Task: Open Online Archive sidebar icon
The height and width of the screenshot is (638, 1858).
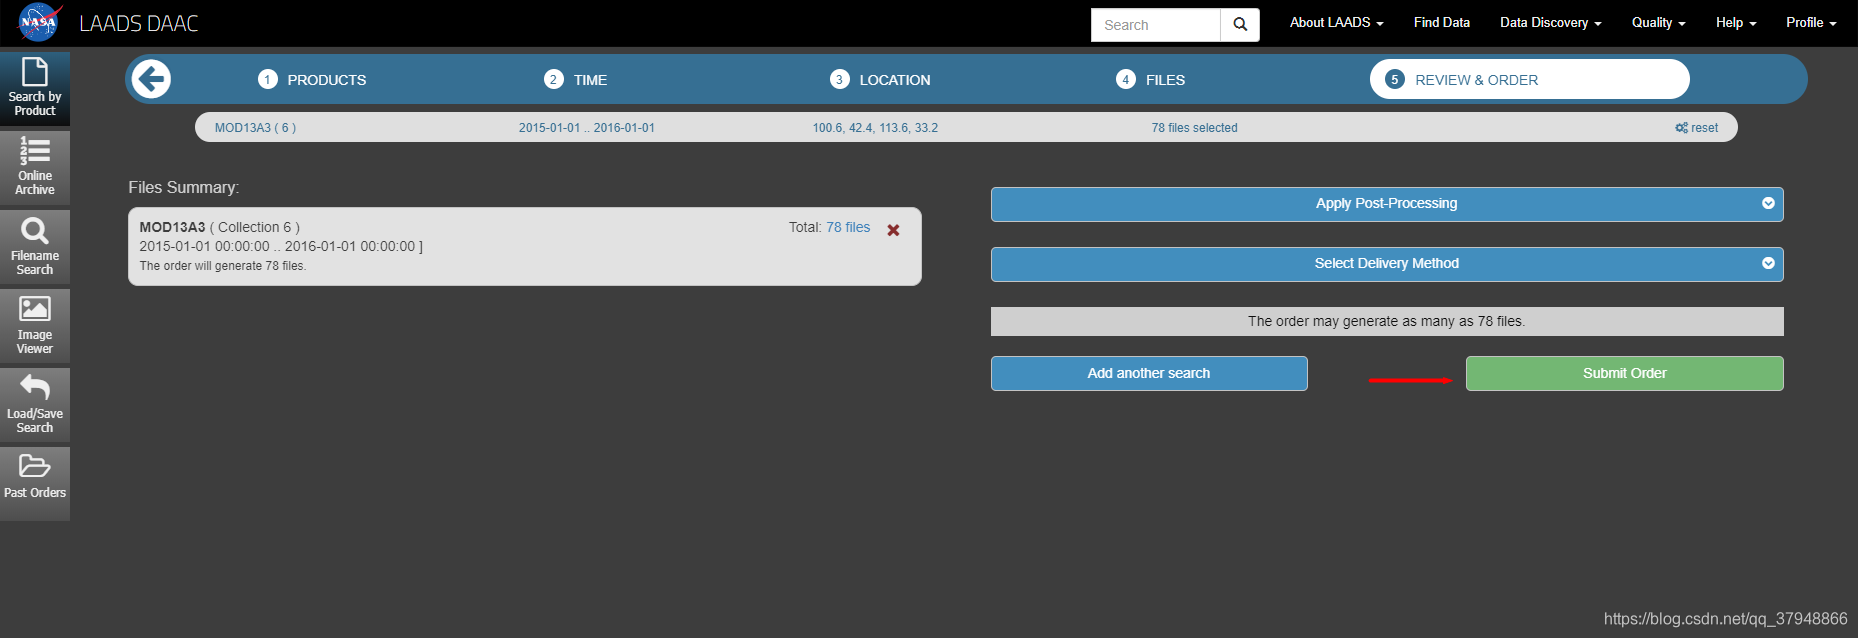Action: [x=35, y=167]
